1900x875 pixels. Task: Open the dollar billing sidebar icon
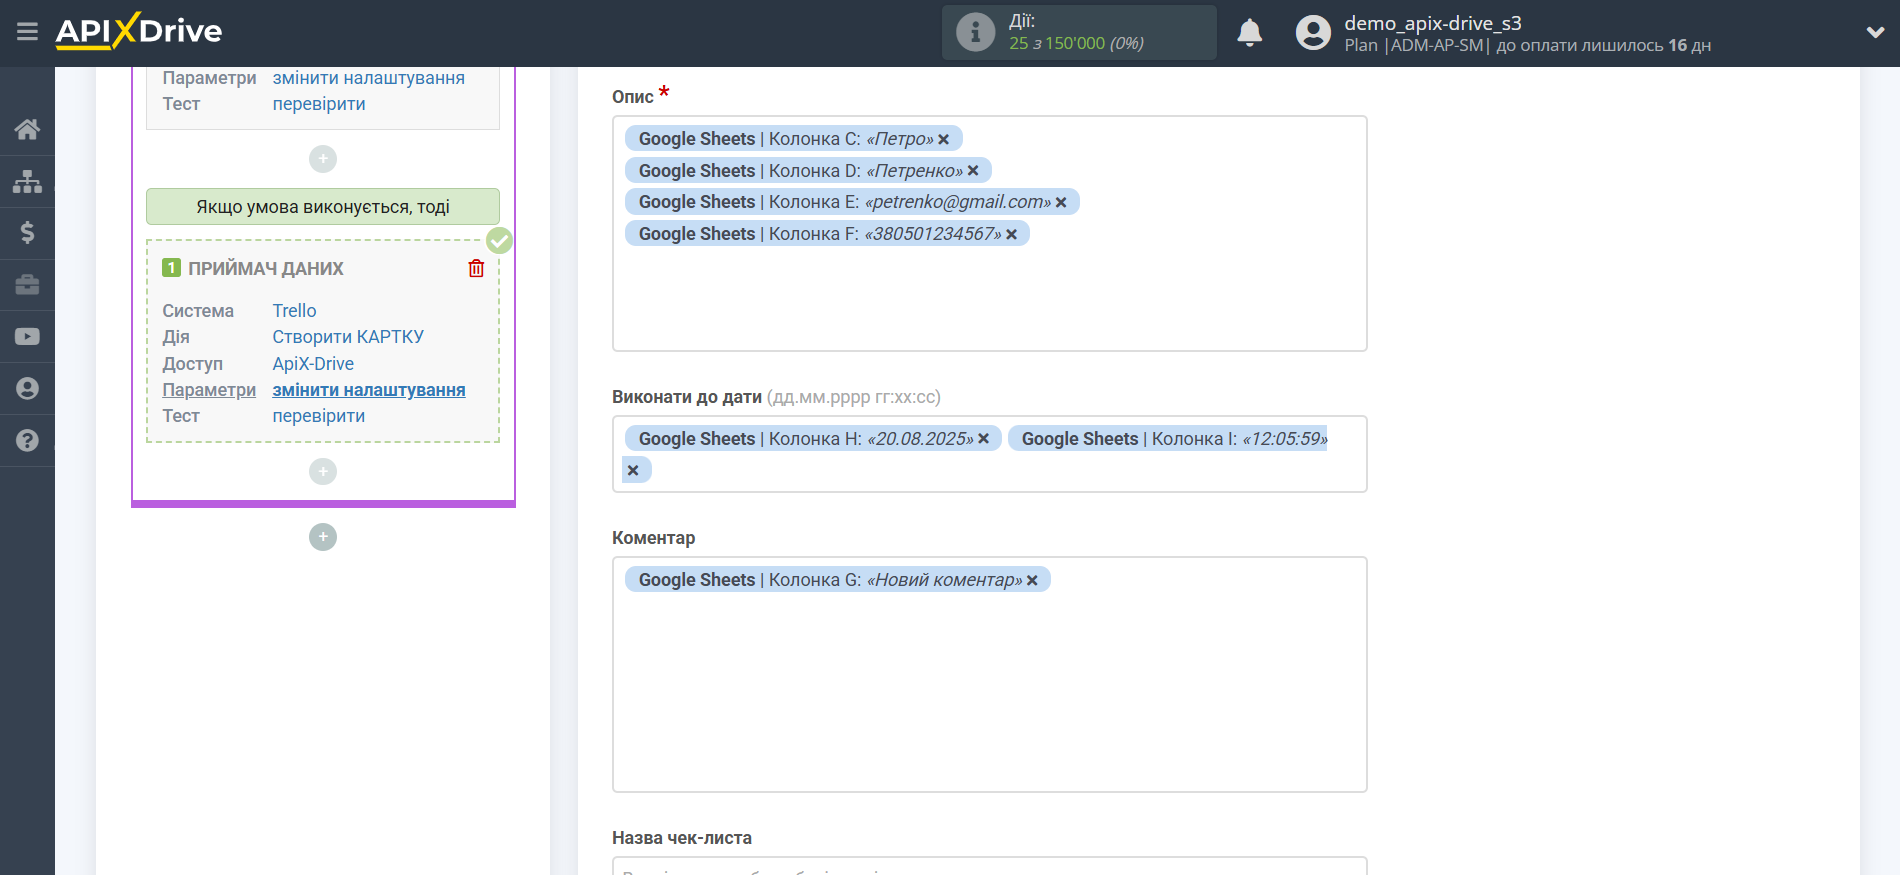(x=27, y=233)
